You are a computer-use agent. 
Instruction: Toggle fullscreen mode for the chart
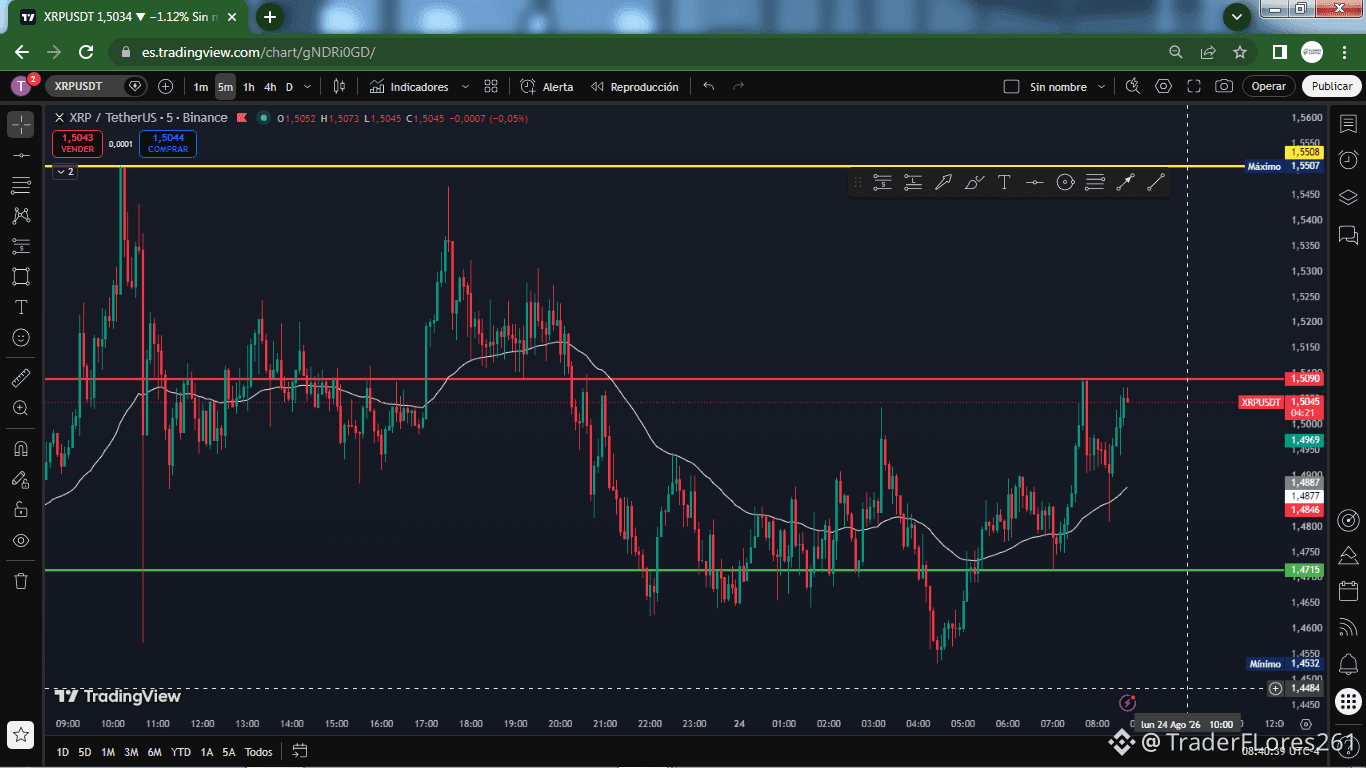1194,87
